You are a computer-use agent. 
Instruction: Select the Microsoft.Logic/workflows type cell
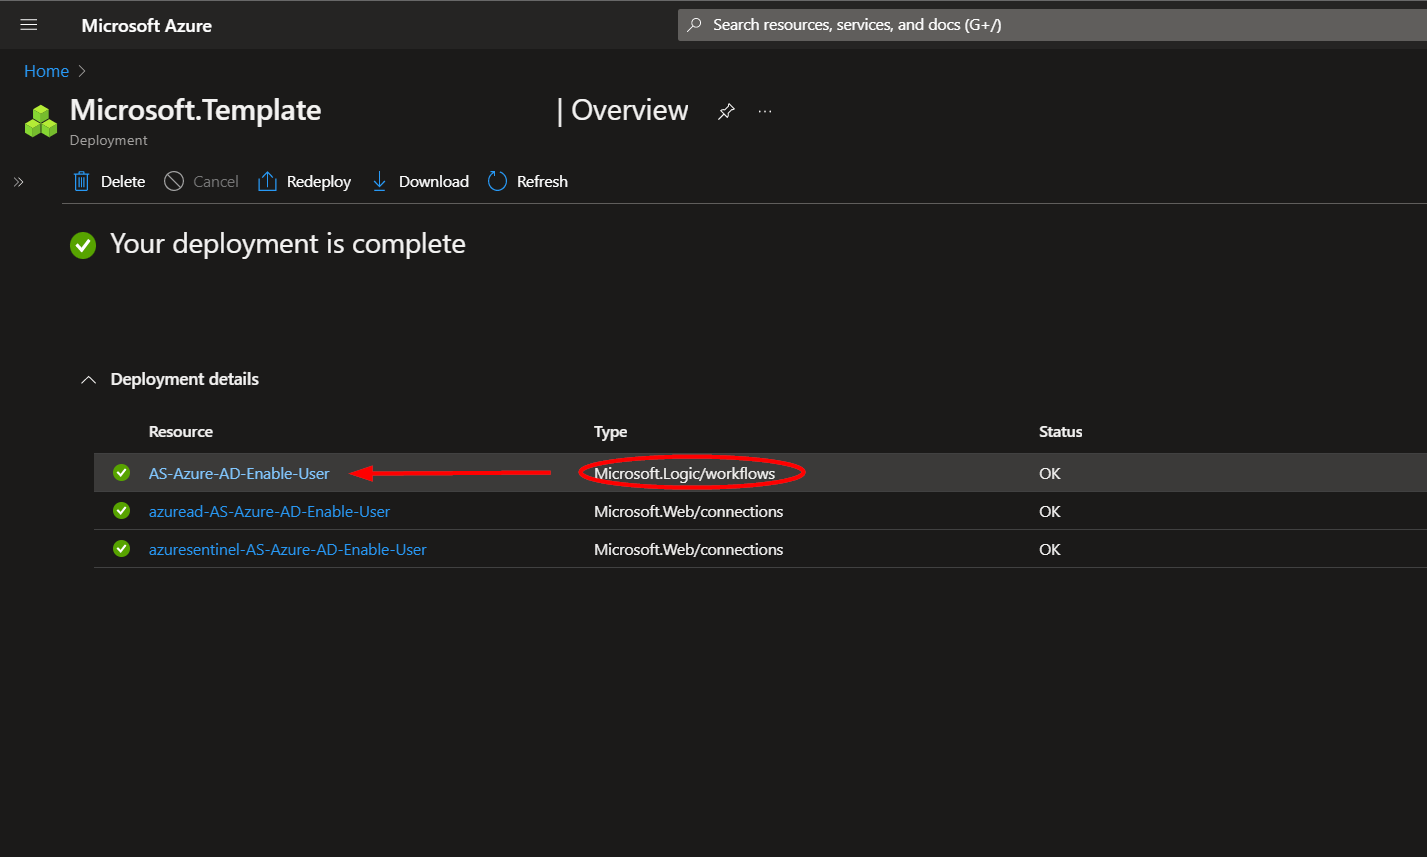coord(685,474)
